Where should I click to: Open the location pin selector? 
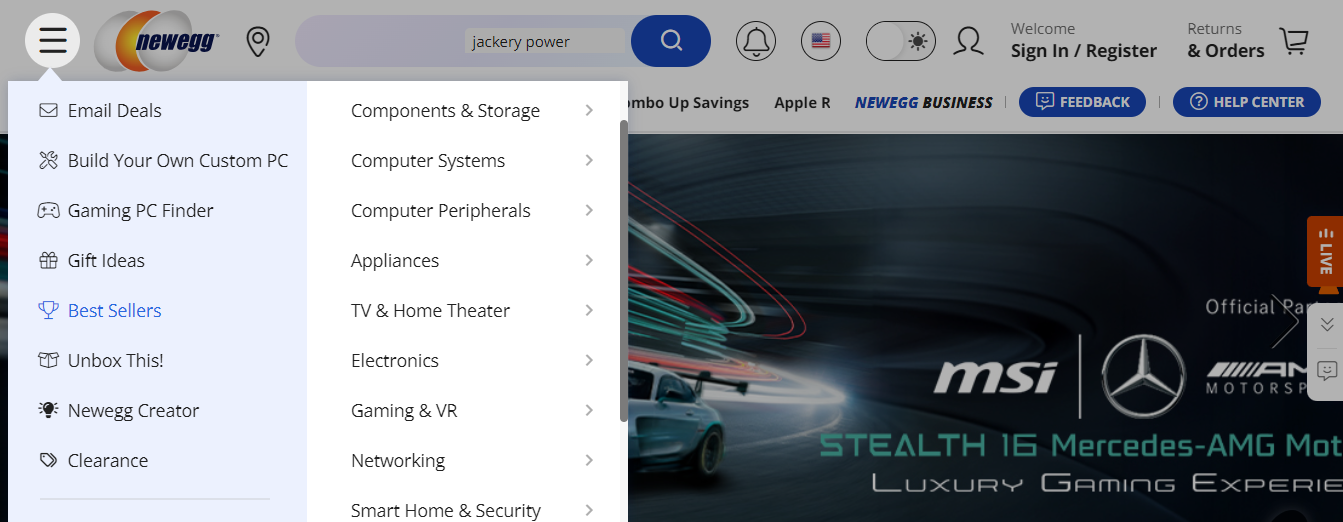[x=258, y=42]
